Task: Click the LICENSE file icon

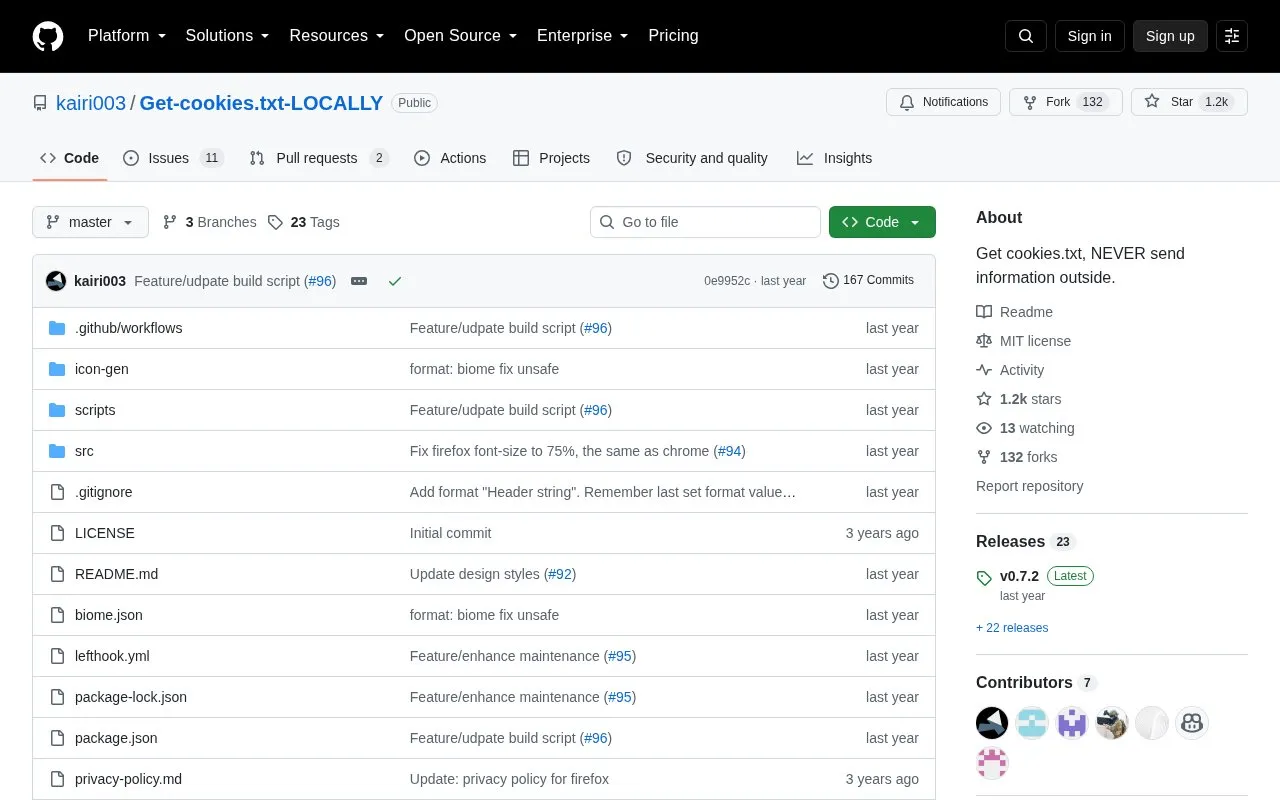Action: [x=57, y=533]
